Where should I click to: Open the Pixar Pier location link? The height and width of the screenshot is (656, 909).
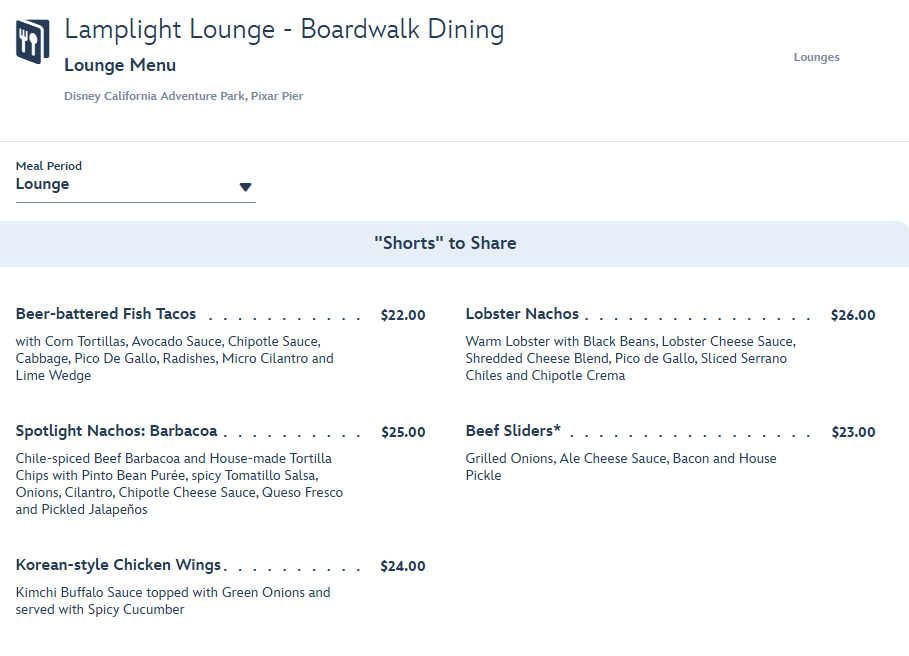pos(277,96)
